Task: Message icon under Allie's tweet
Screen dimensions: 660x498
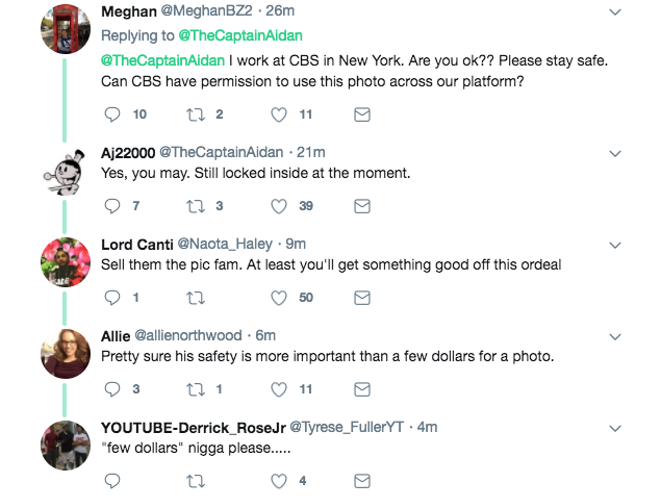Action: pos(363,389)
